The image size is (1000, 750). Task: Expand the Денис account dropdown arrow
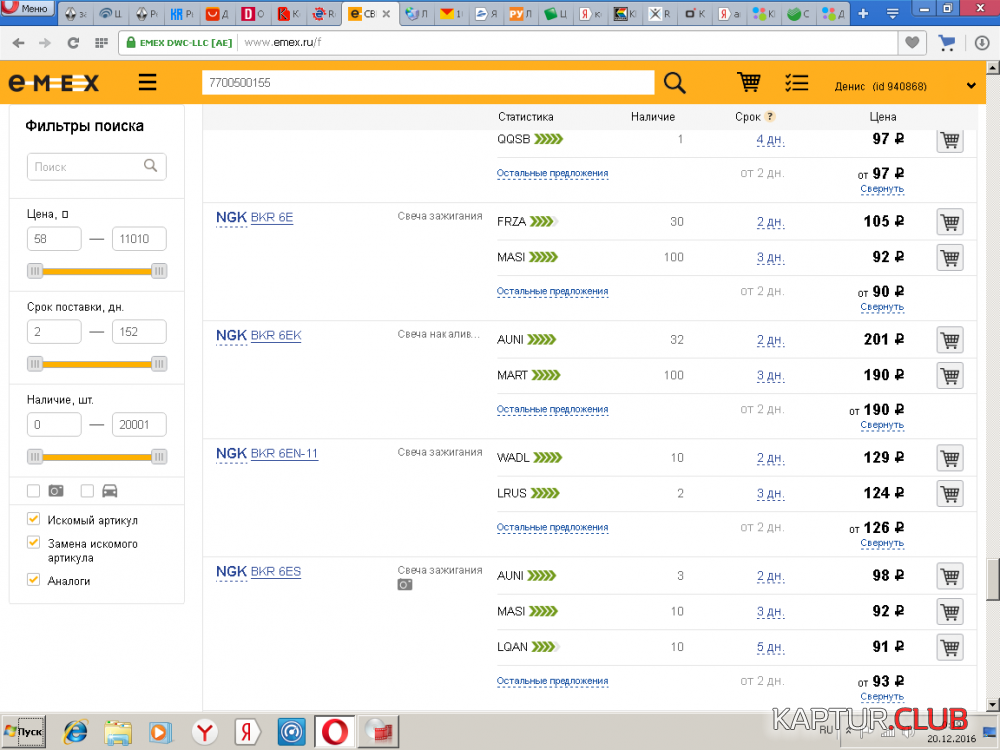(970, 86)
